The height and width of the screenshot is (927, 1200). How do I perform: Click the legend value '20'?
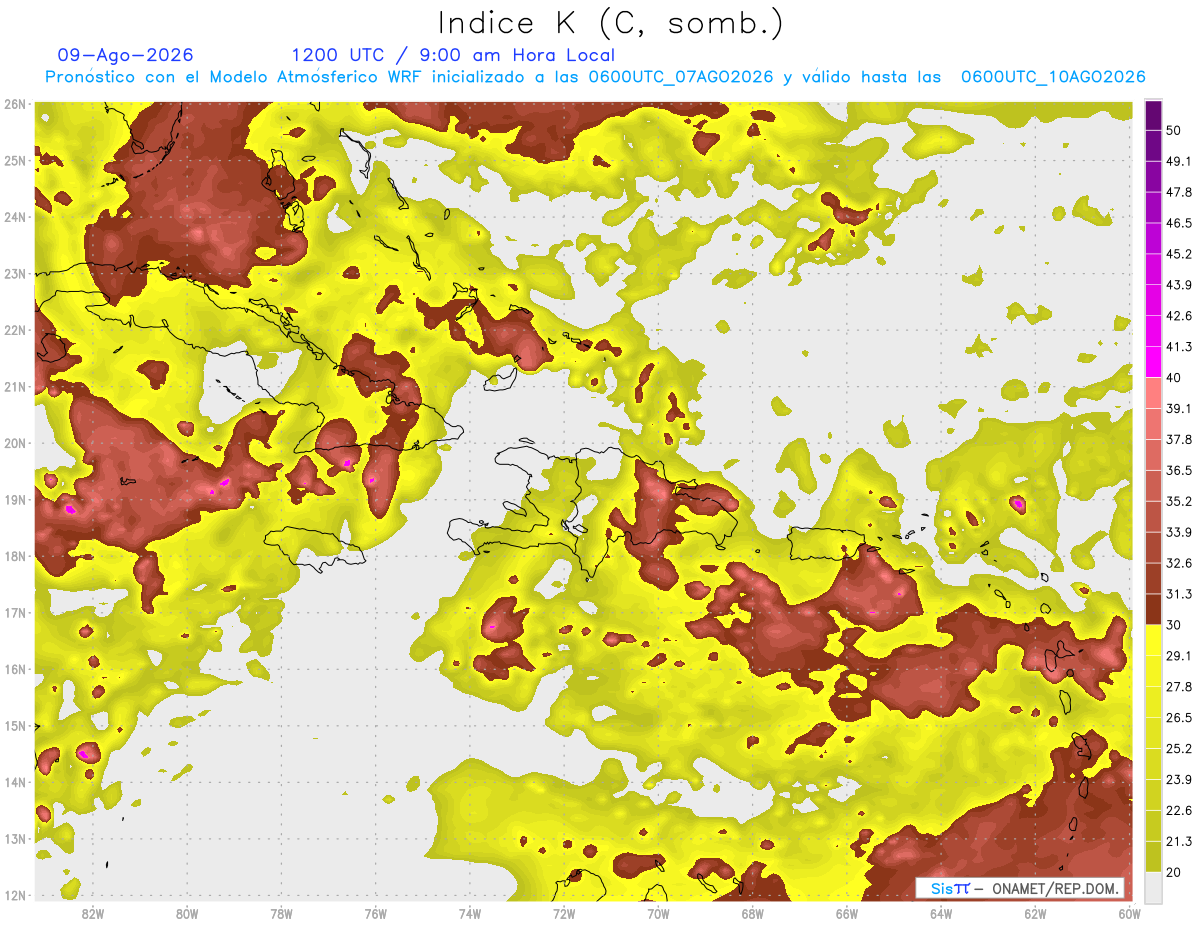tap(1174, 872)
